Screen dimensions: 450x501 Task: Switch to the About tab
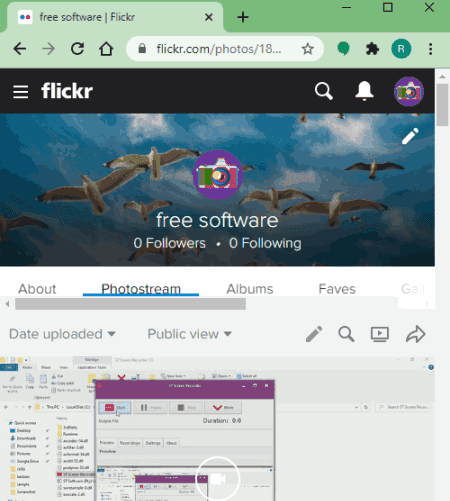point(37,289)
